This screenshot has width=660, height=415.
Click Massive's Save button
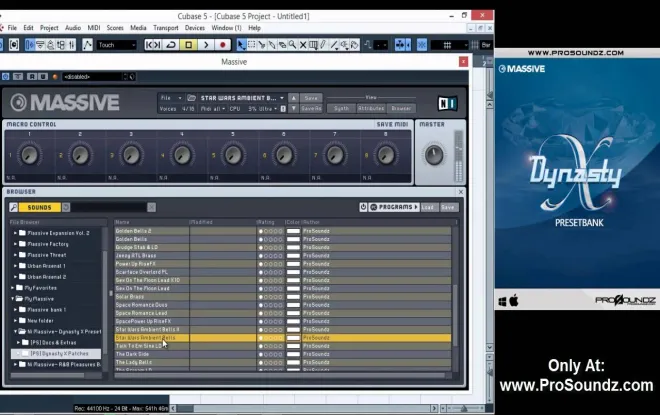[x=311, y=98]
